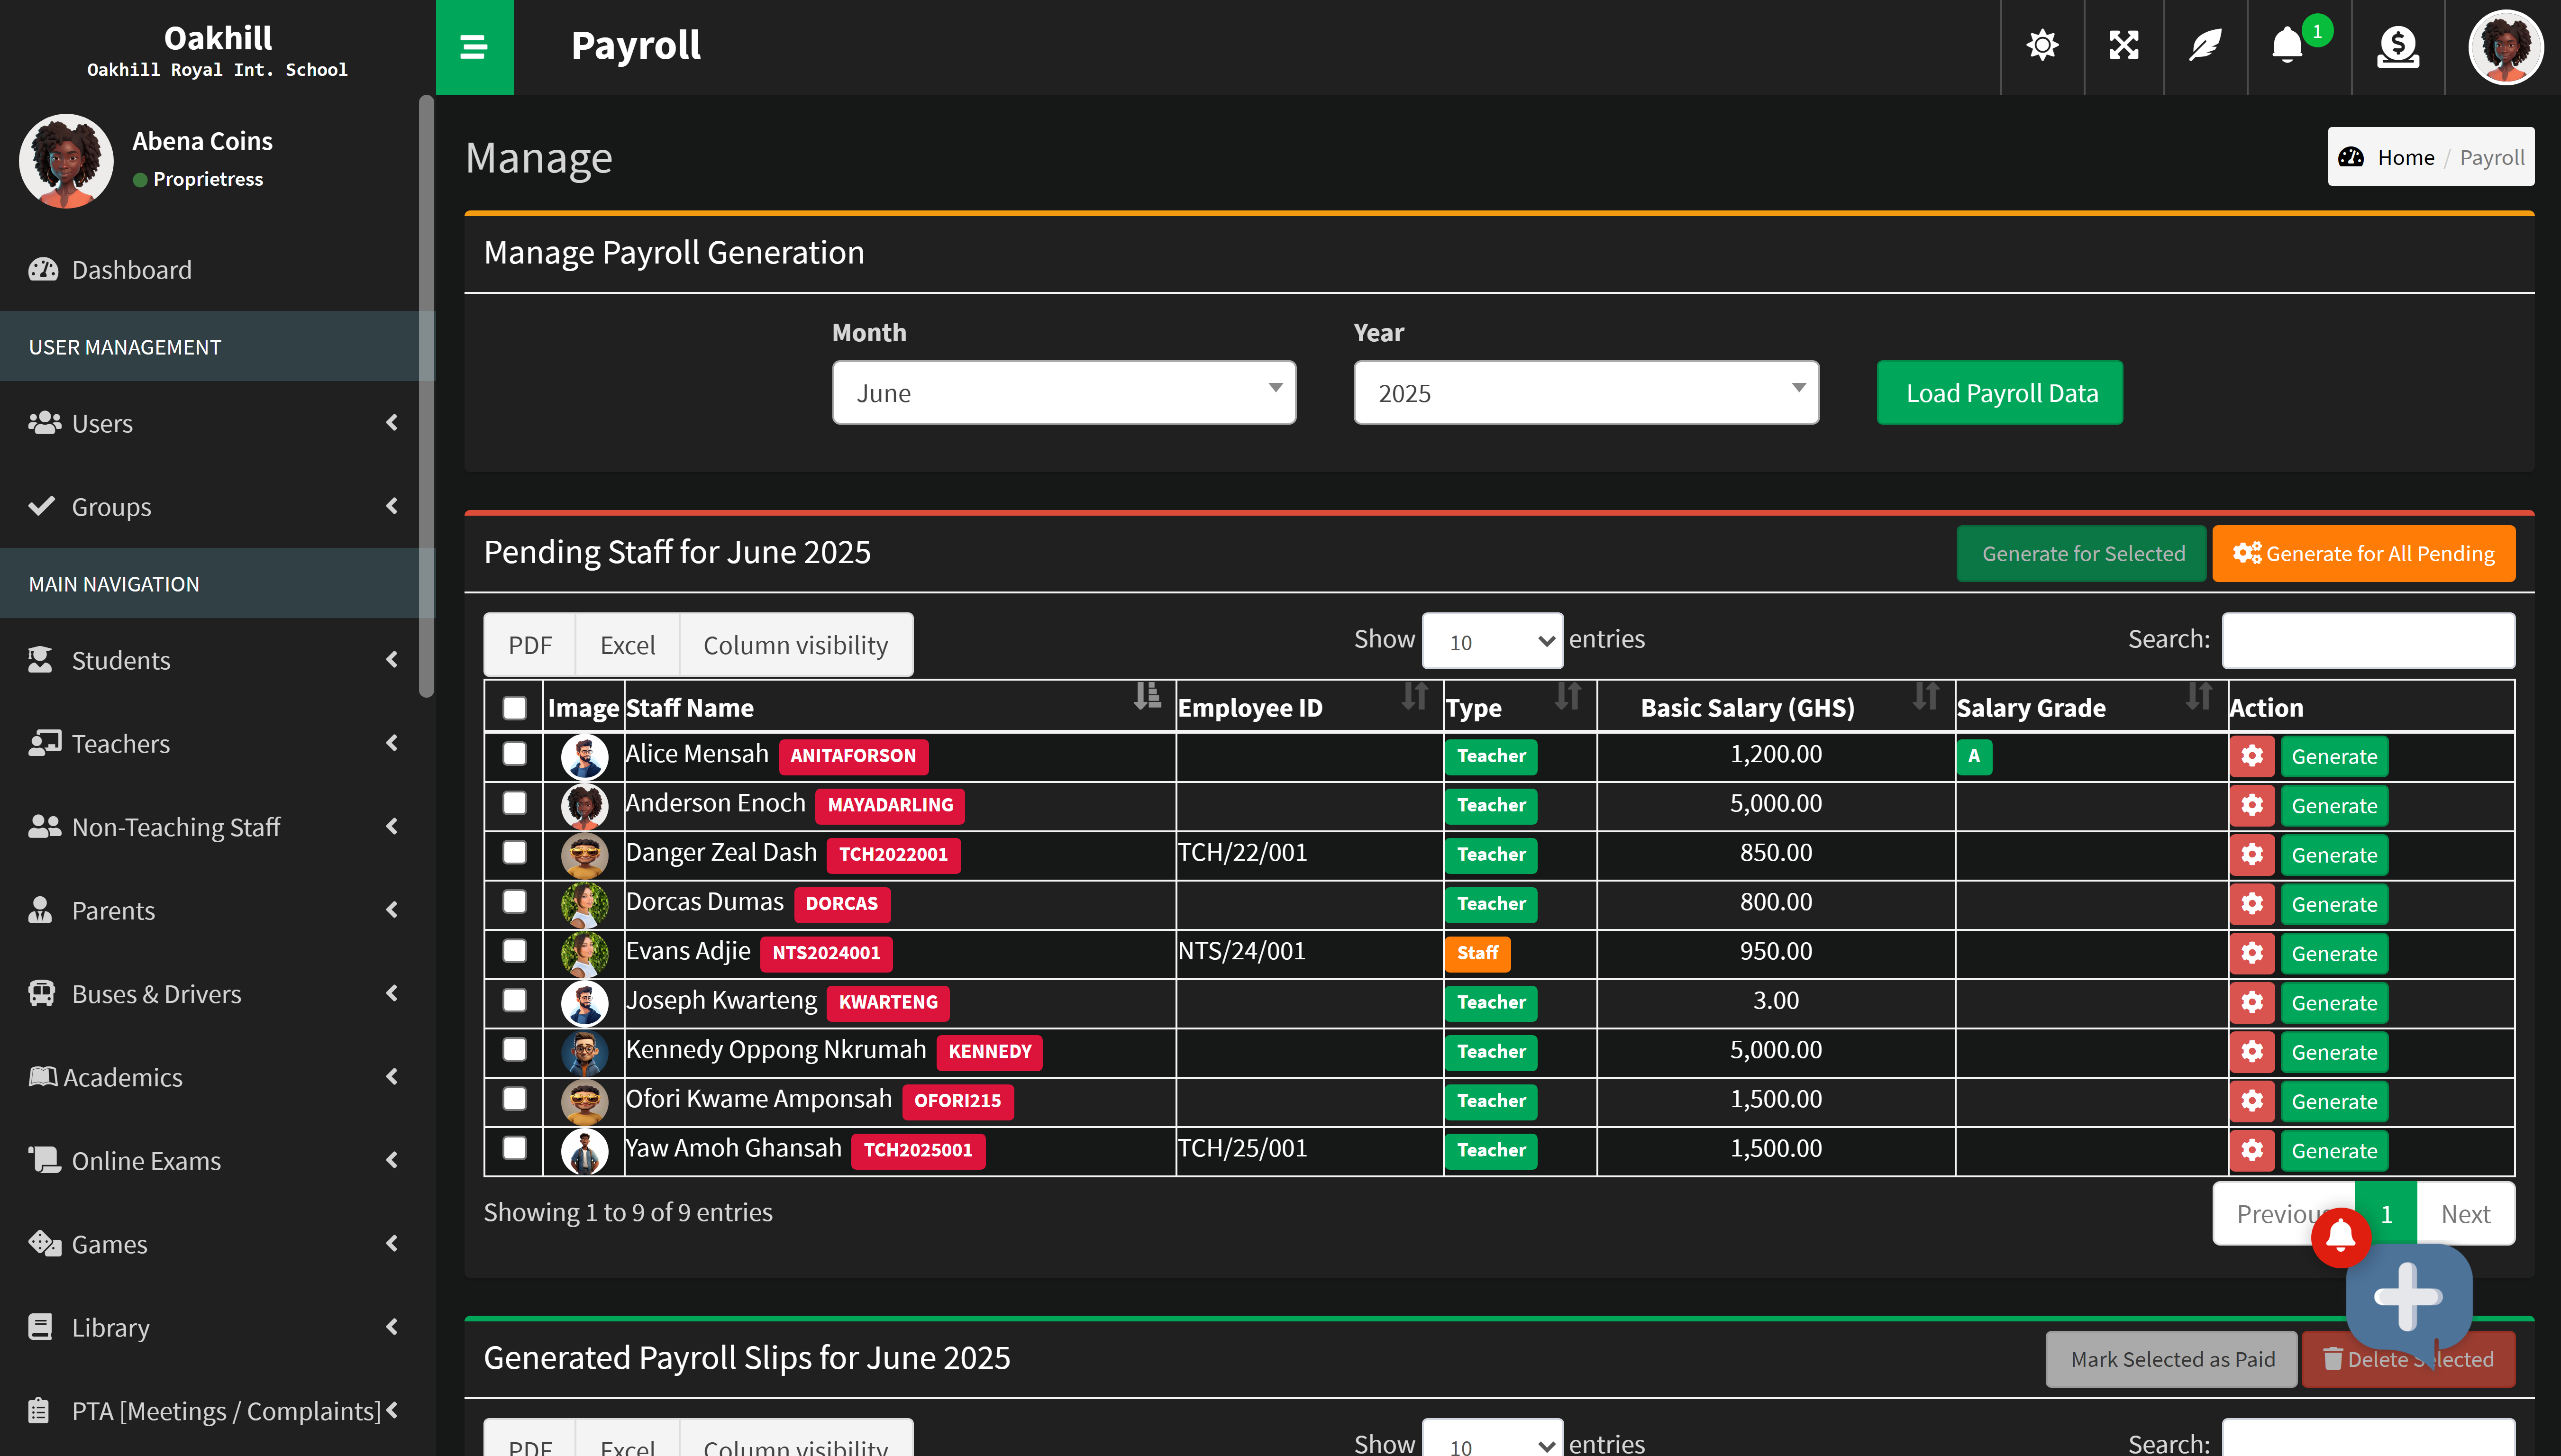Viewport: 2561px width, 1456px height.
Task: Click the Load Payroll Data button
Action: [1999, 392]
